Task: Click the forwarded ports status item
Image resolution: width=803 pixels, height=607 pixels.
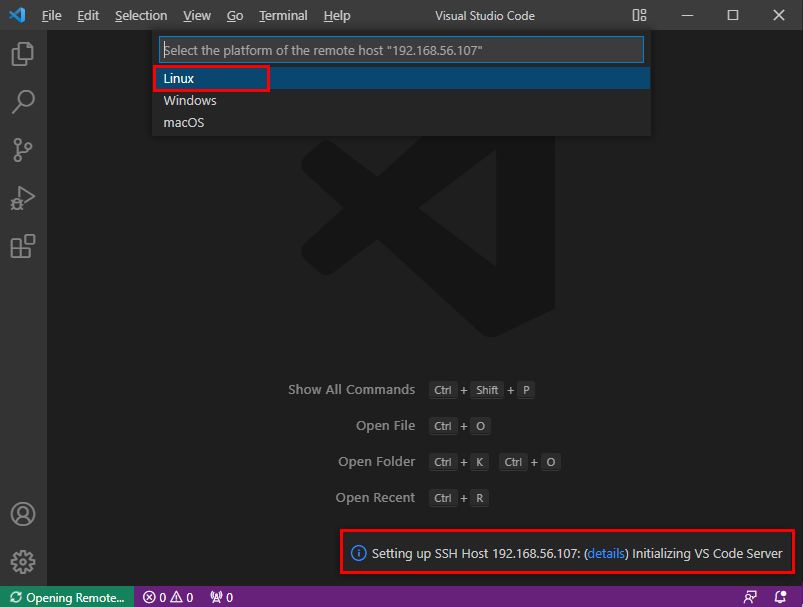Action: (x=221, y=597)
